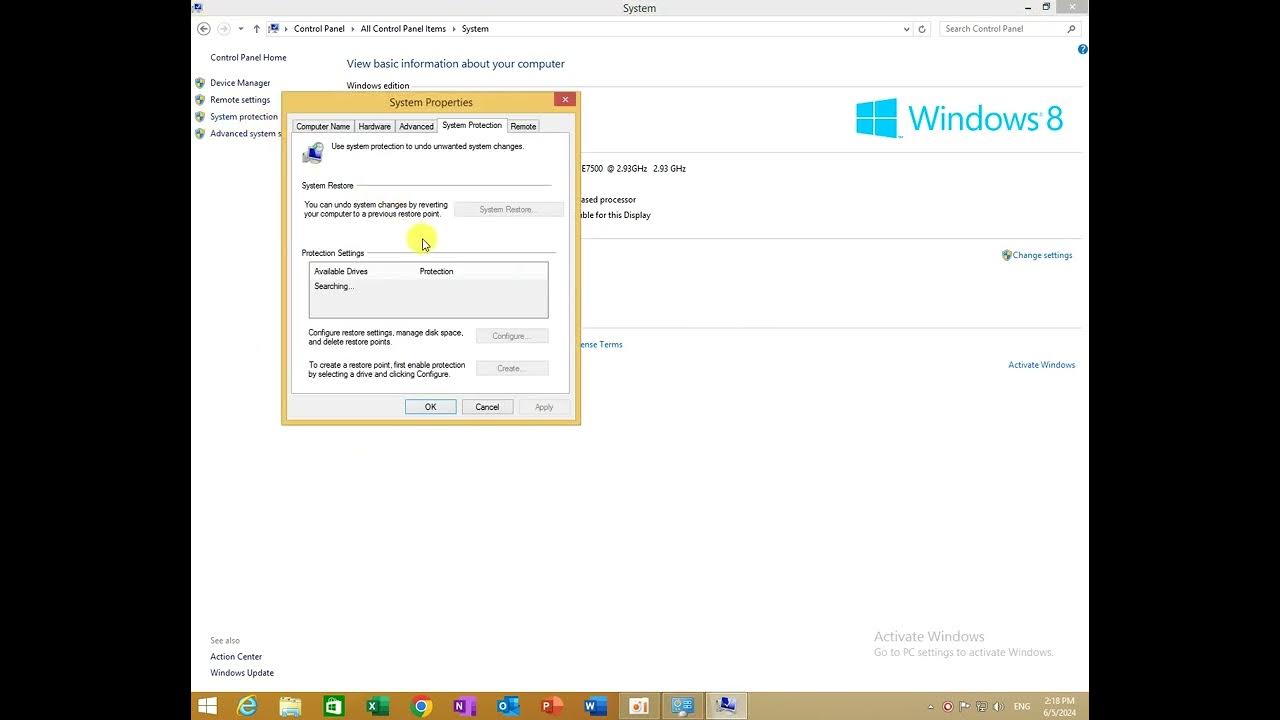Launch OneNote from taskbar
Screen dimensions: 1280x720
pos(464,706)
